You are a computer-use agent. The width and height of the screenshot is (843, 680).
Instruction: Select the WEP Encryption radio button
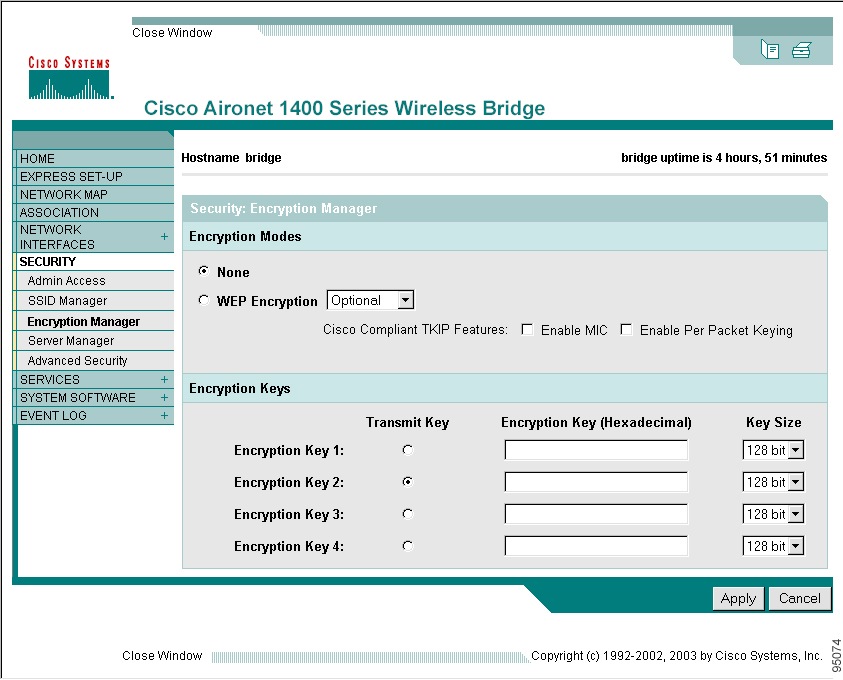[x=203, y=300]
